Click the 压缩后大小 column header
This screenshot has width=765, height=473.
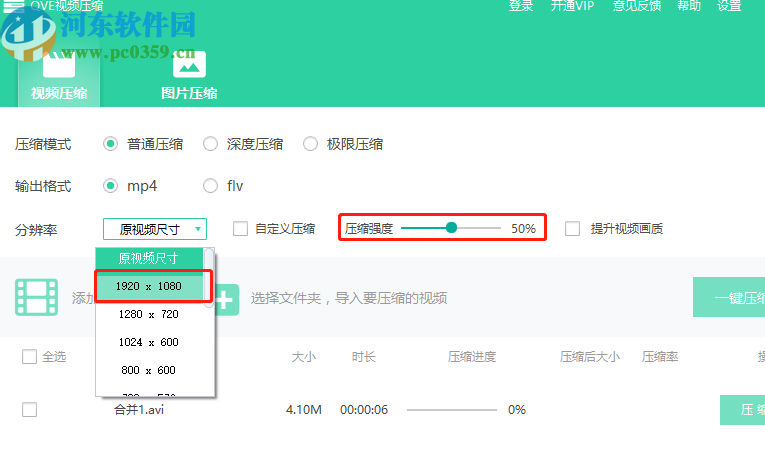(590, 357)
